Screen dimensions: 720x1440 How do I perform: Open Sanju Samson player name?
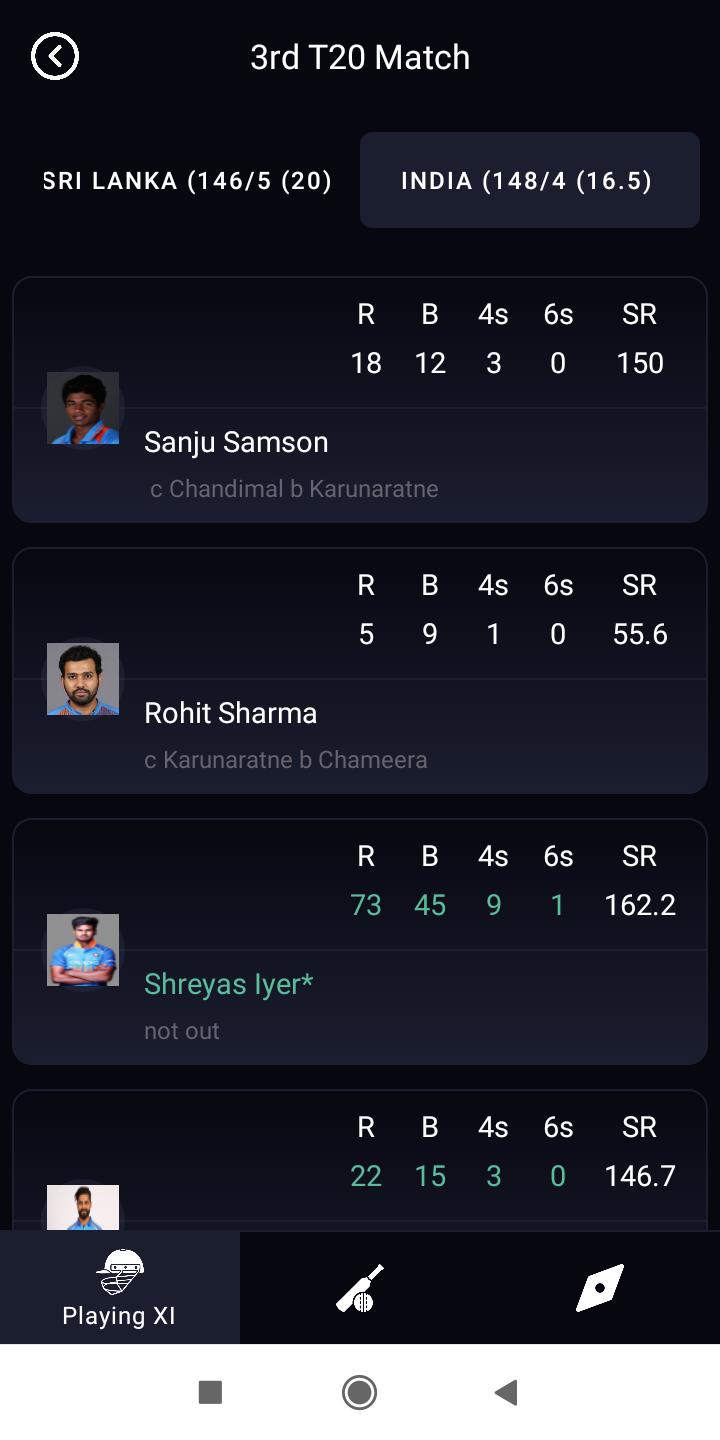236,442
